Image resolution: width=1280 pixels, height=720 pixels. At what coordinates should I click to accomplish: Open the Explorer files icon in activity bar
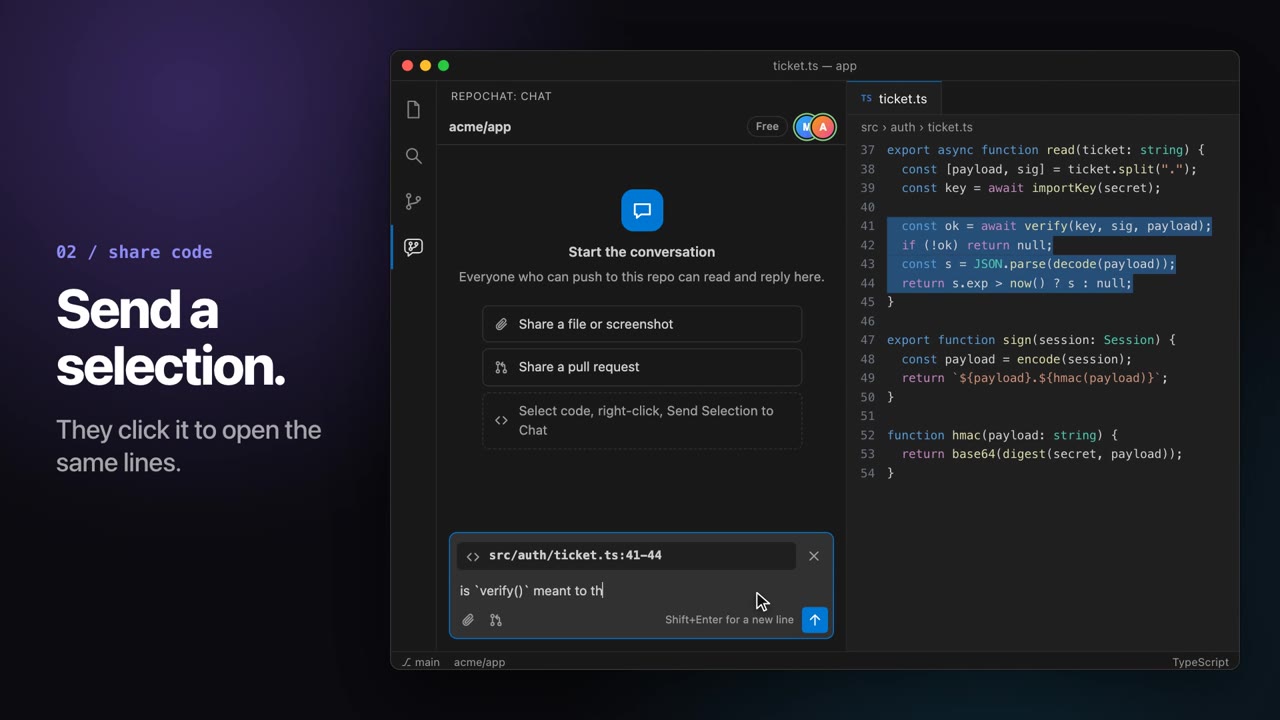pyautogui.click(x=413, y=110)
